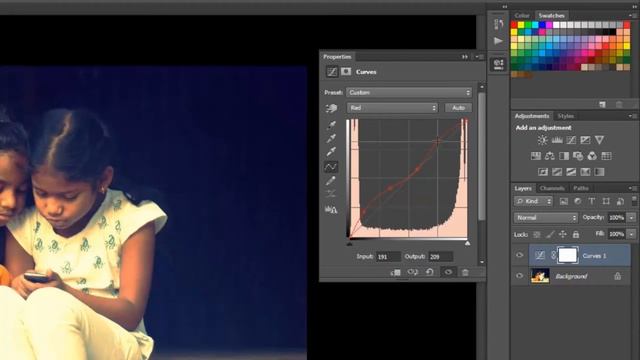Open the Layers panel flyout menu
640x360 pixels.
(633, 188)
